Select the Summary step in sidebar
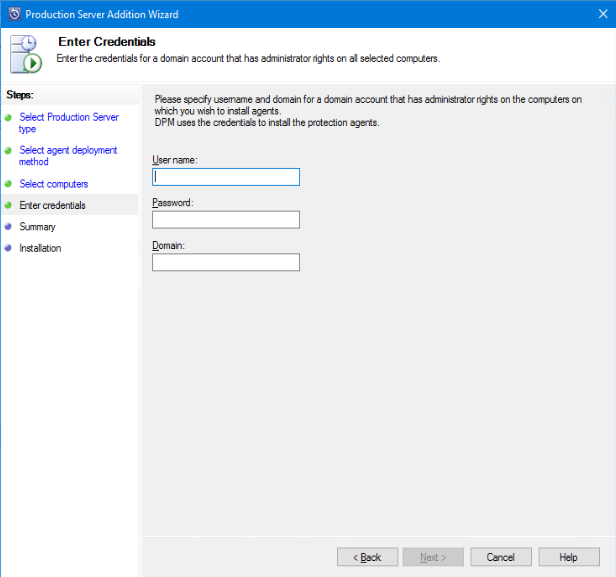 pos(37,227)
